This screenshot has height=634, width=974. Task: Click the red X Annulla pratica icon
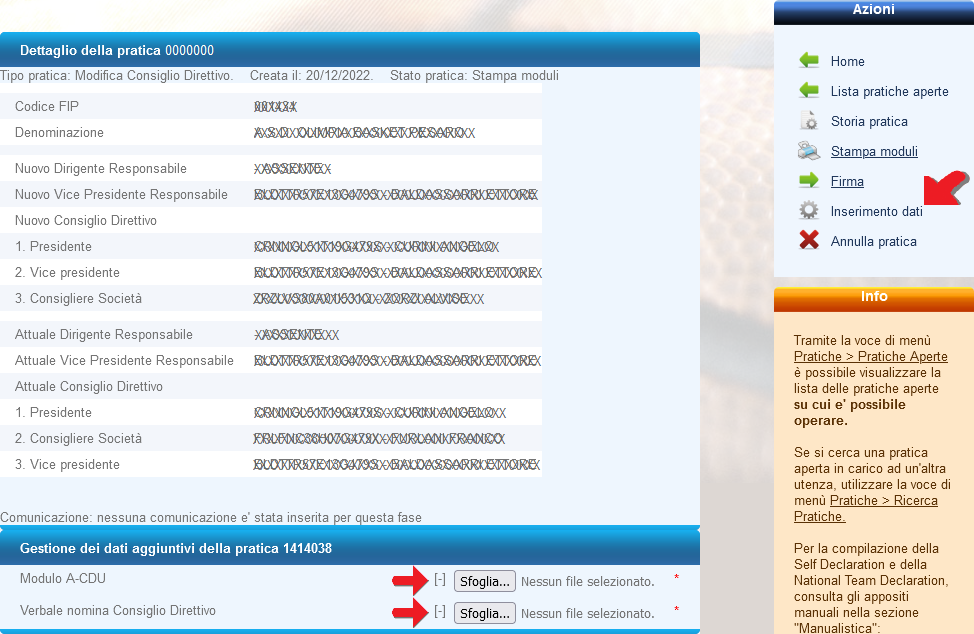point(809,241)
